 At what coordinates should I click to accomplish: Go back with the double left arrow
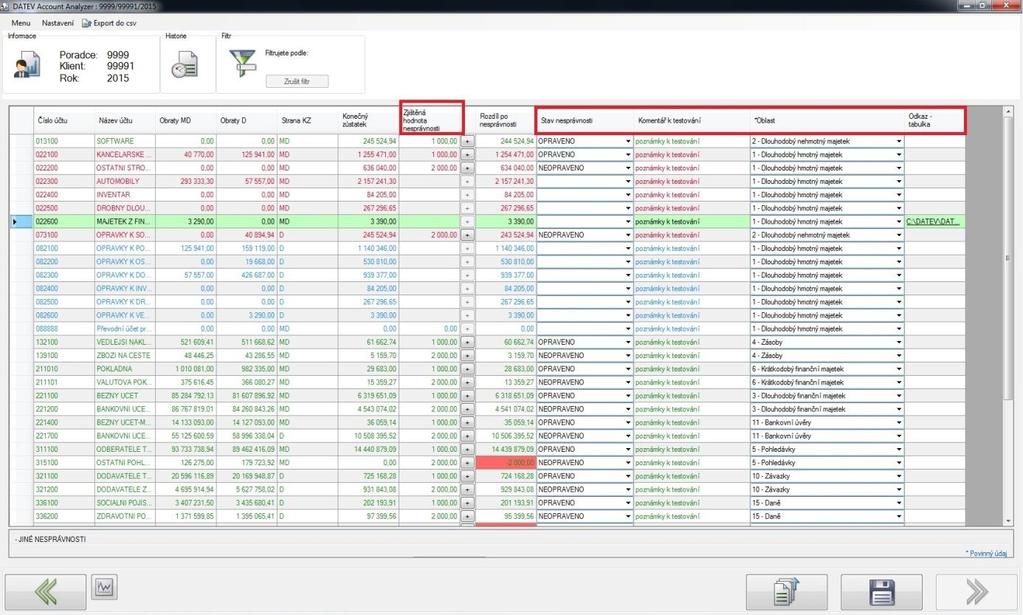tap(46, 592)
